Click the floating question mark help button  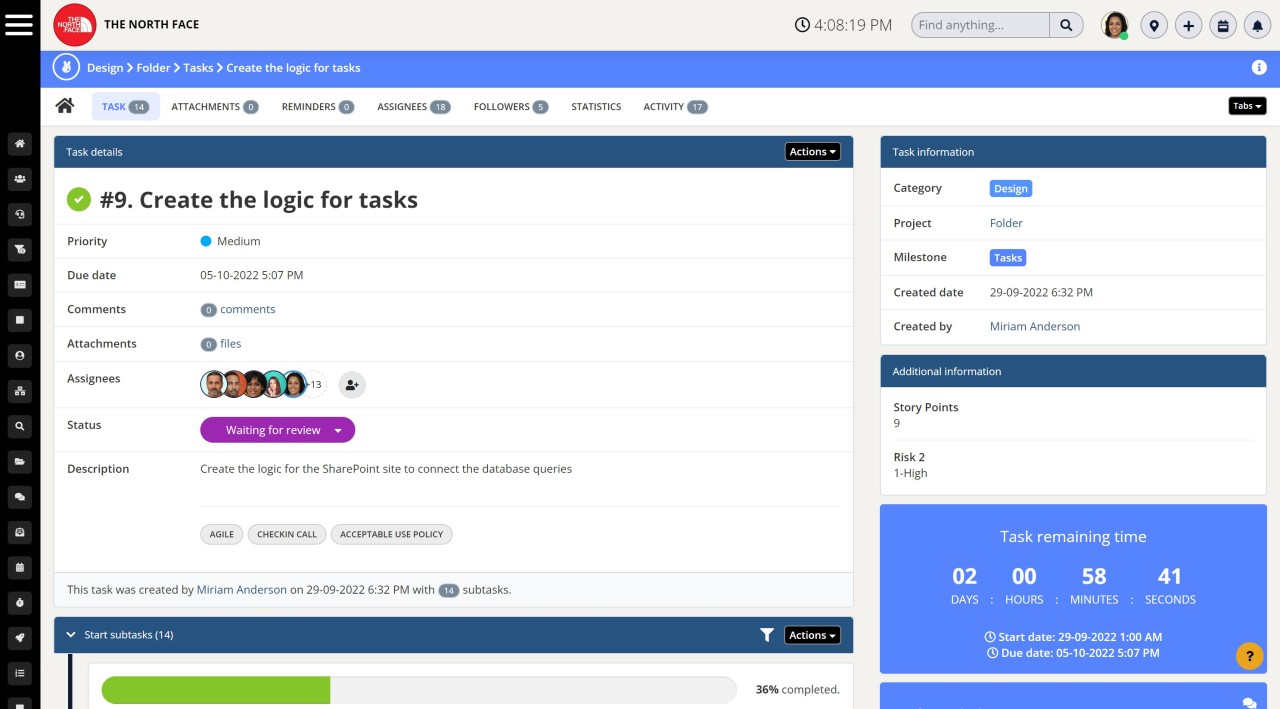coord(1249,656)
